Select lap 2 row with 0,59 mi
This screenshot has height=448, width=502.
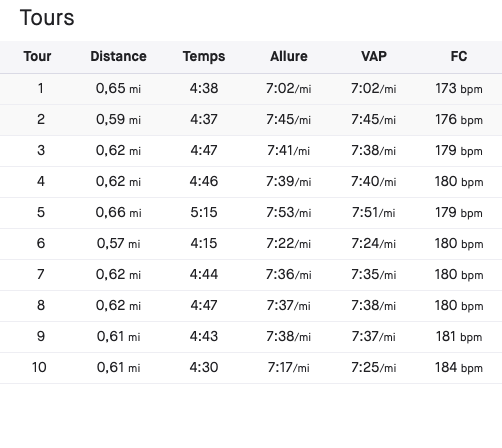pyautogui.click(x=251, y=120)
